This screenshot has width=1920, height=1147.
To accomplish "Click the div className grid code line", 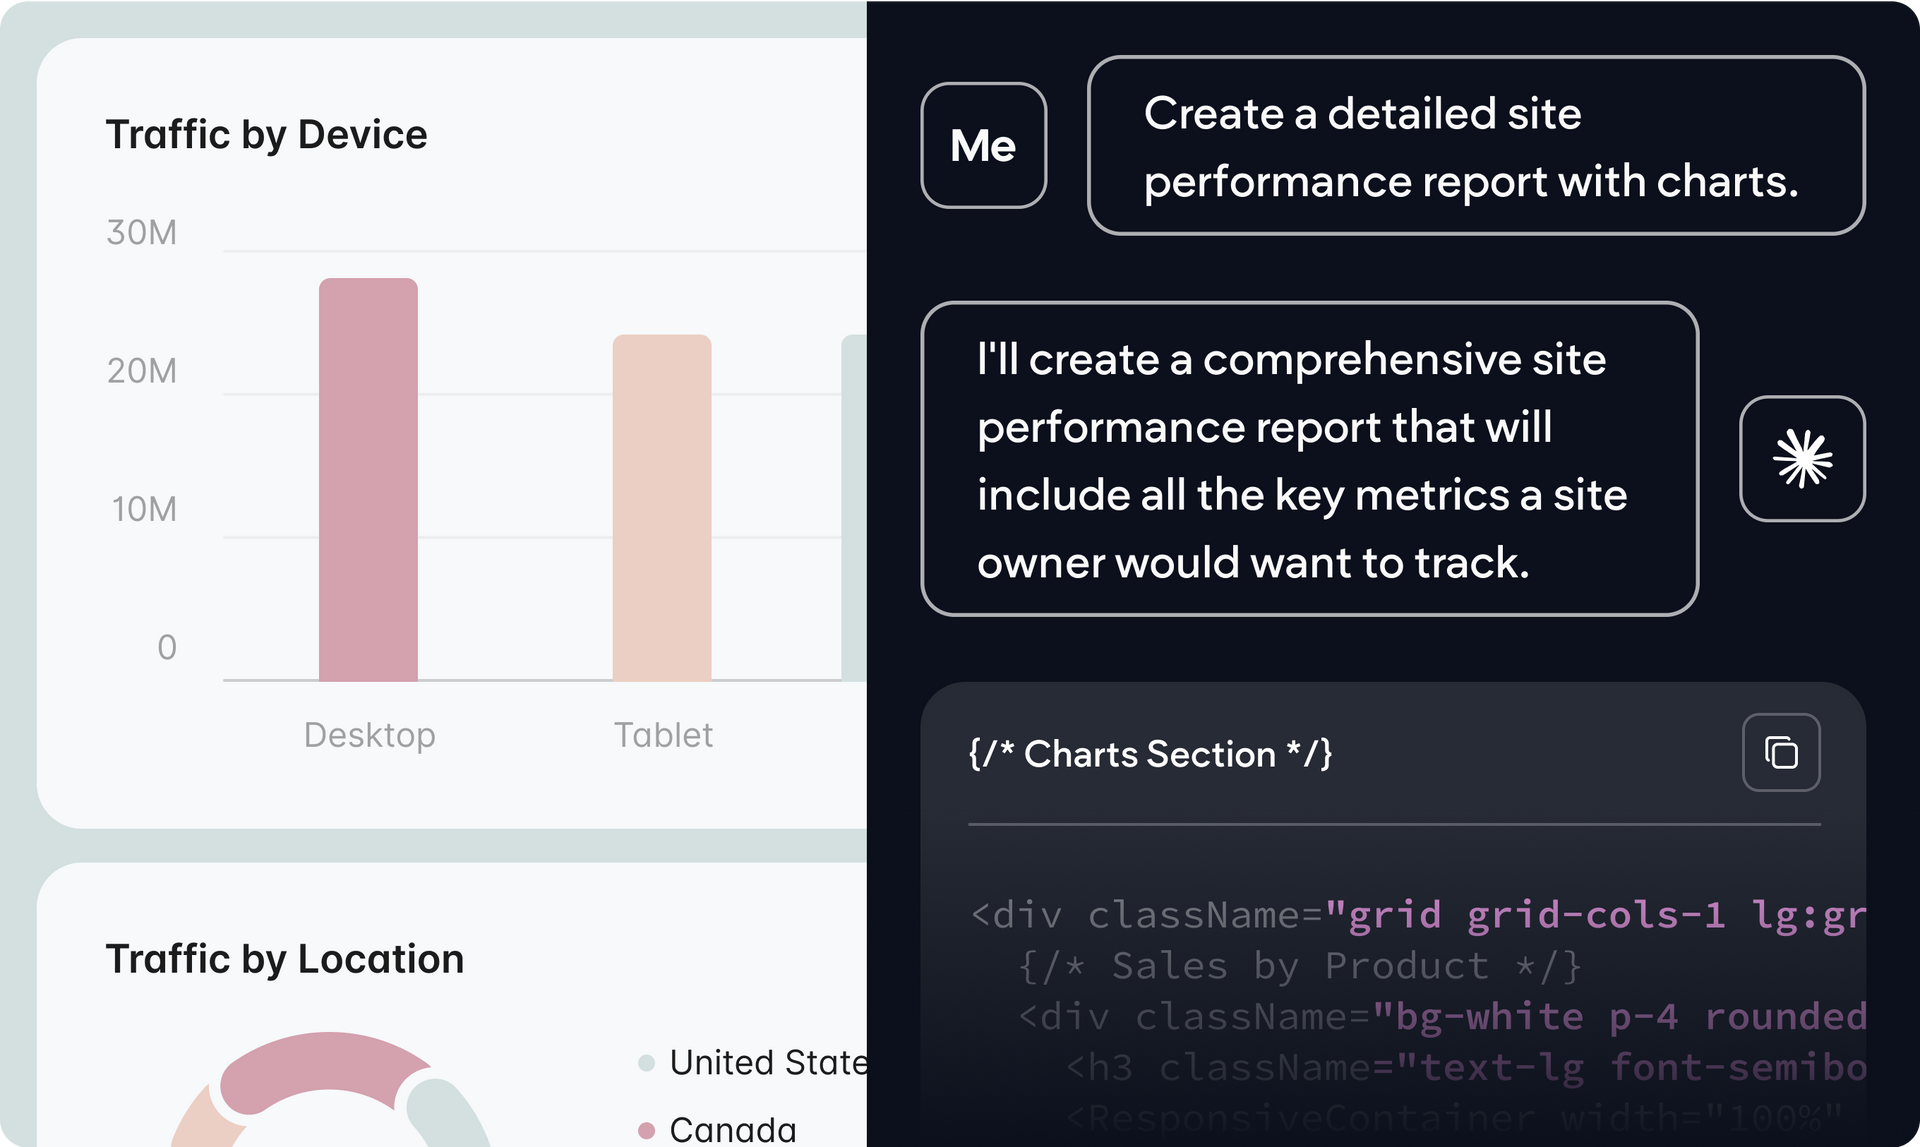I will [1418, 915].
